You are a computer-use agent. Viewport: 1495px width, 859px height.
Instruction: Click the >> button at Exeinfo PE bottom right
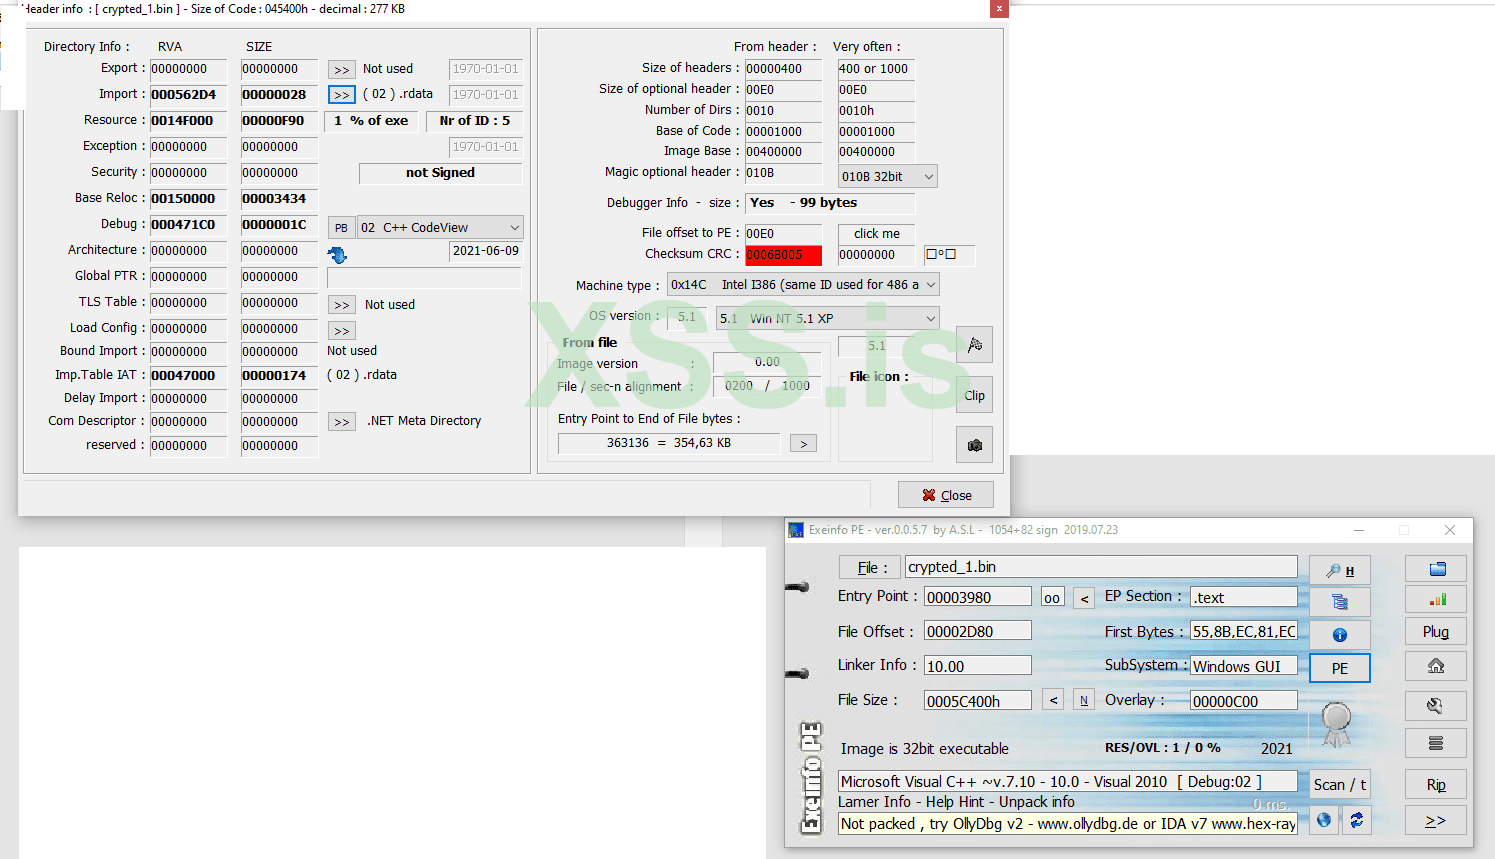(1436, 821)
